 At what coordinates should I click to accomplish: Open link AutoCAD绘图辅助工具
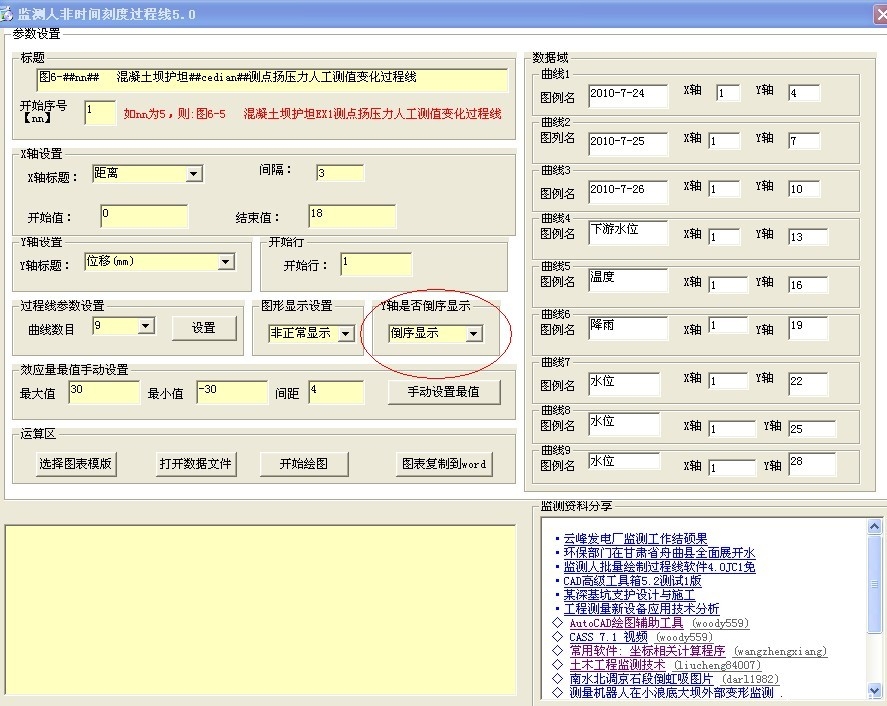point(626,623)
